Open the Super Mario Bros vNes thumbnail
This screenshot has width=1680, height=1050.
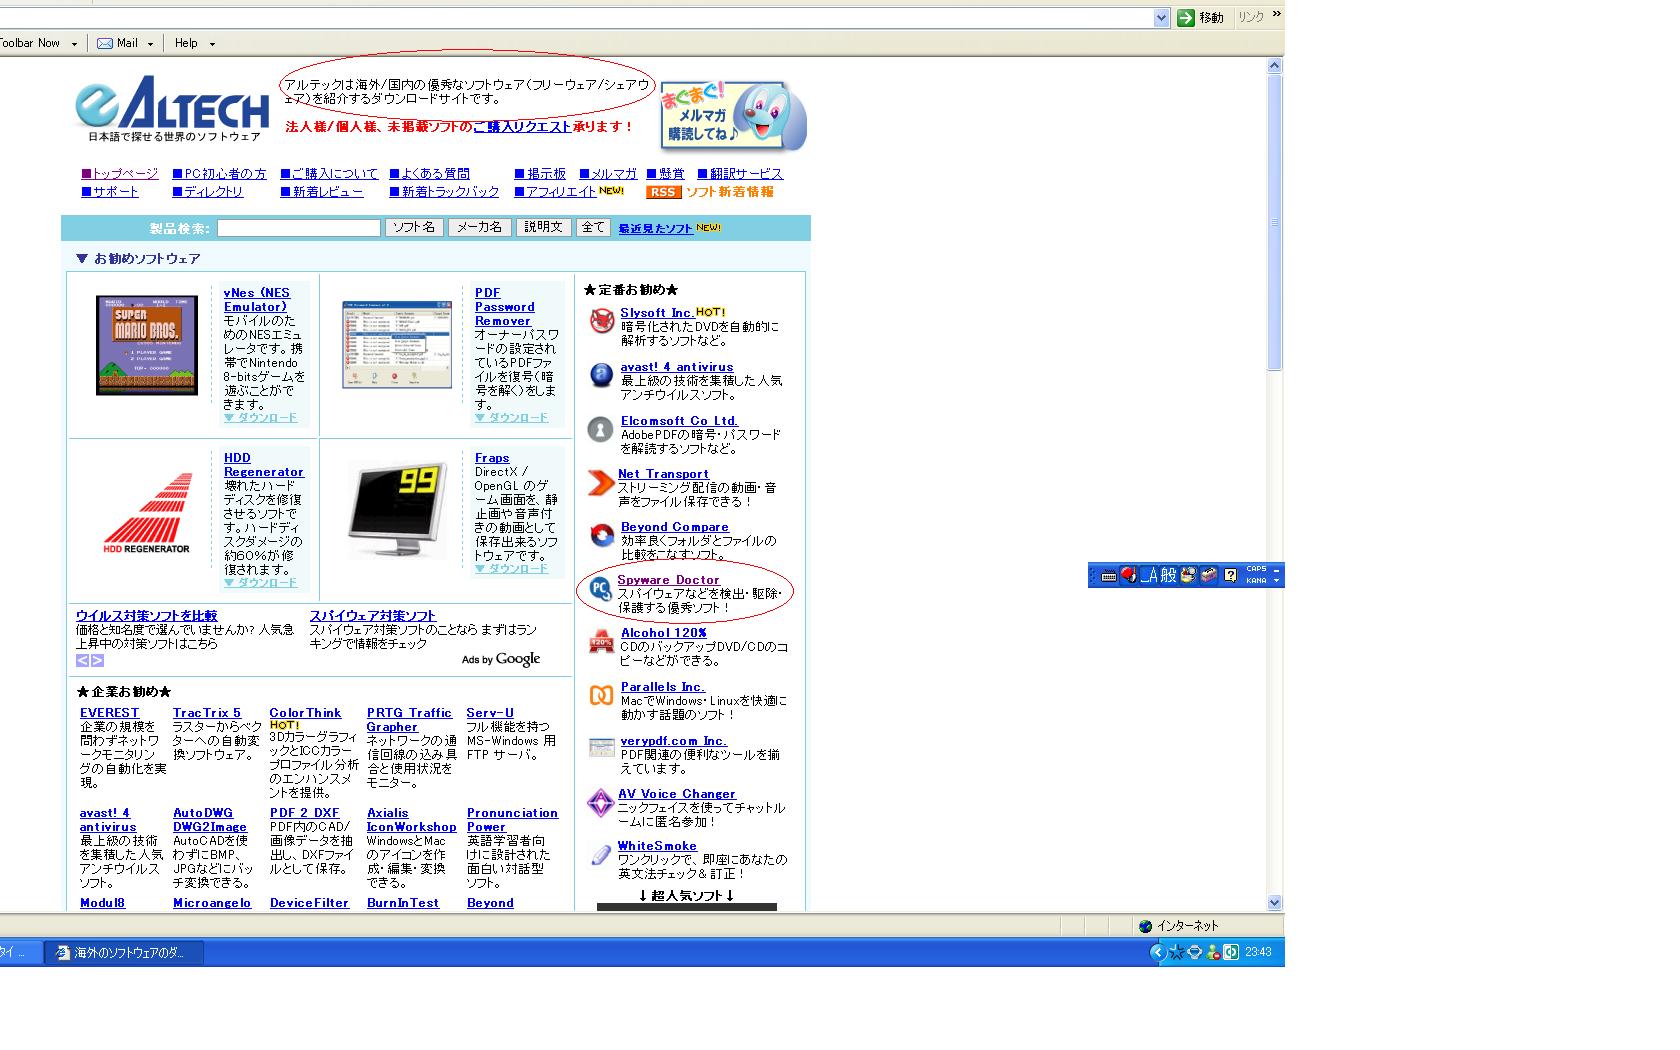point(147,345)
